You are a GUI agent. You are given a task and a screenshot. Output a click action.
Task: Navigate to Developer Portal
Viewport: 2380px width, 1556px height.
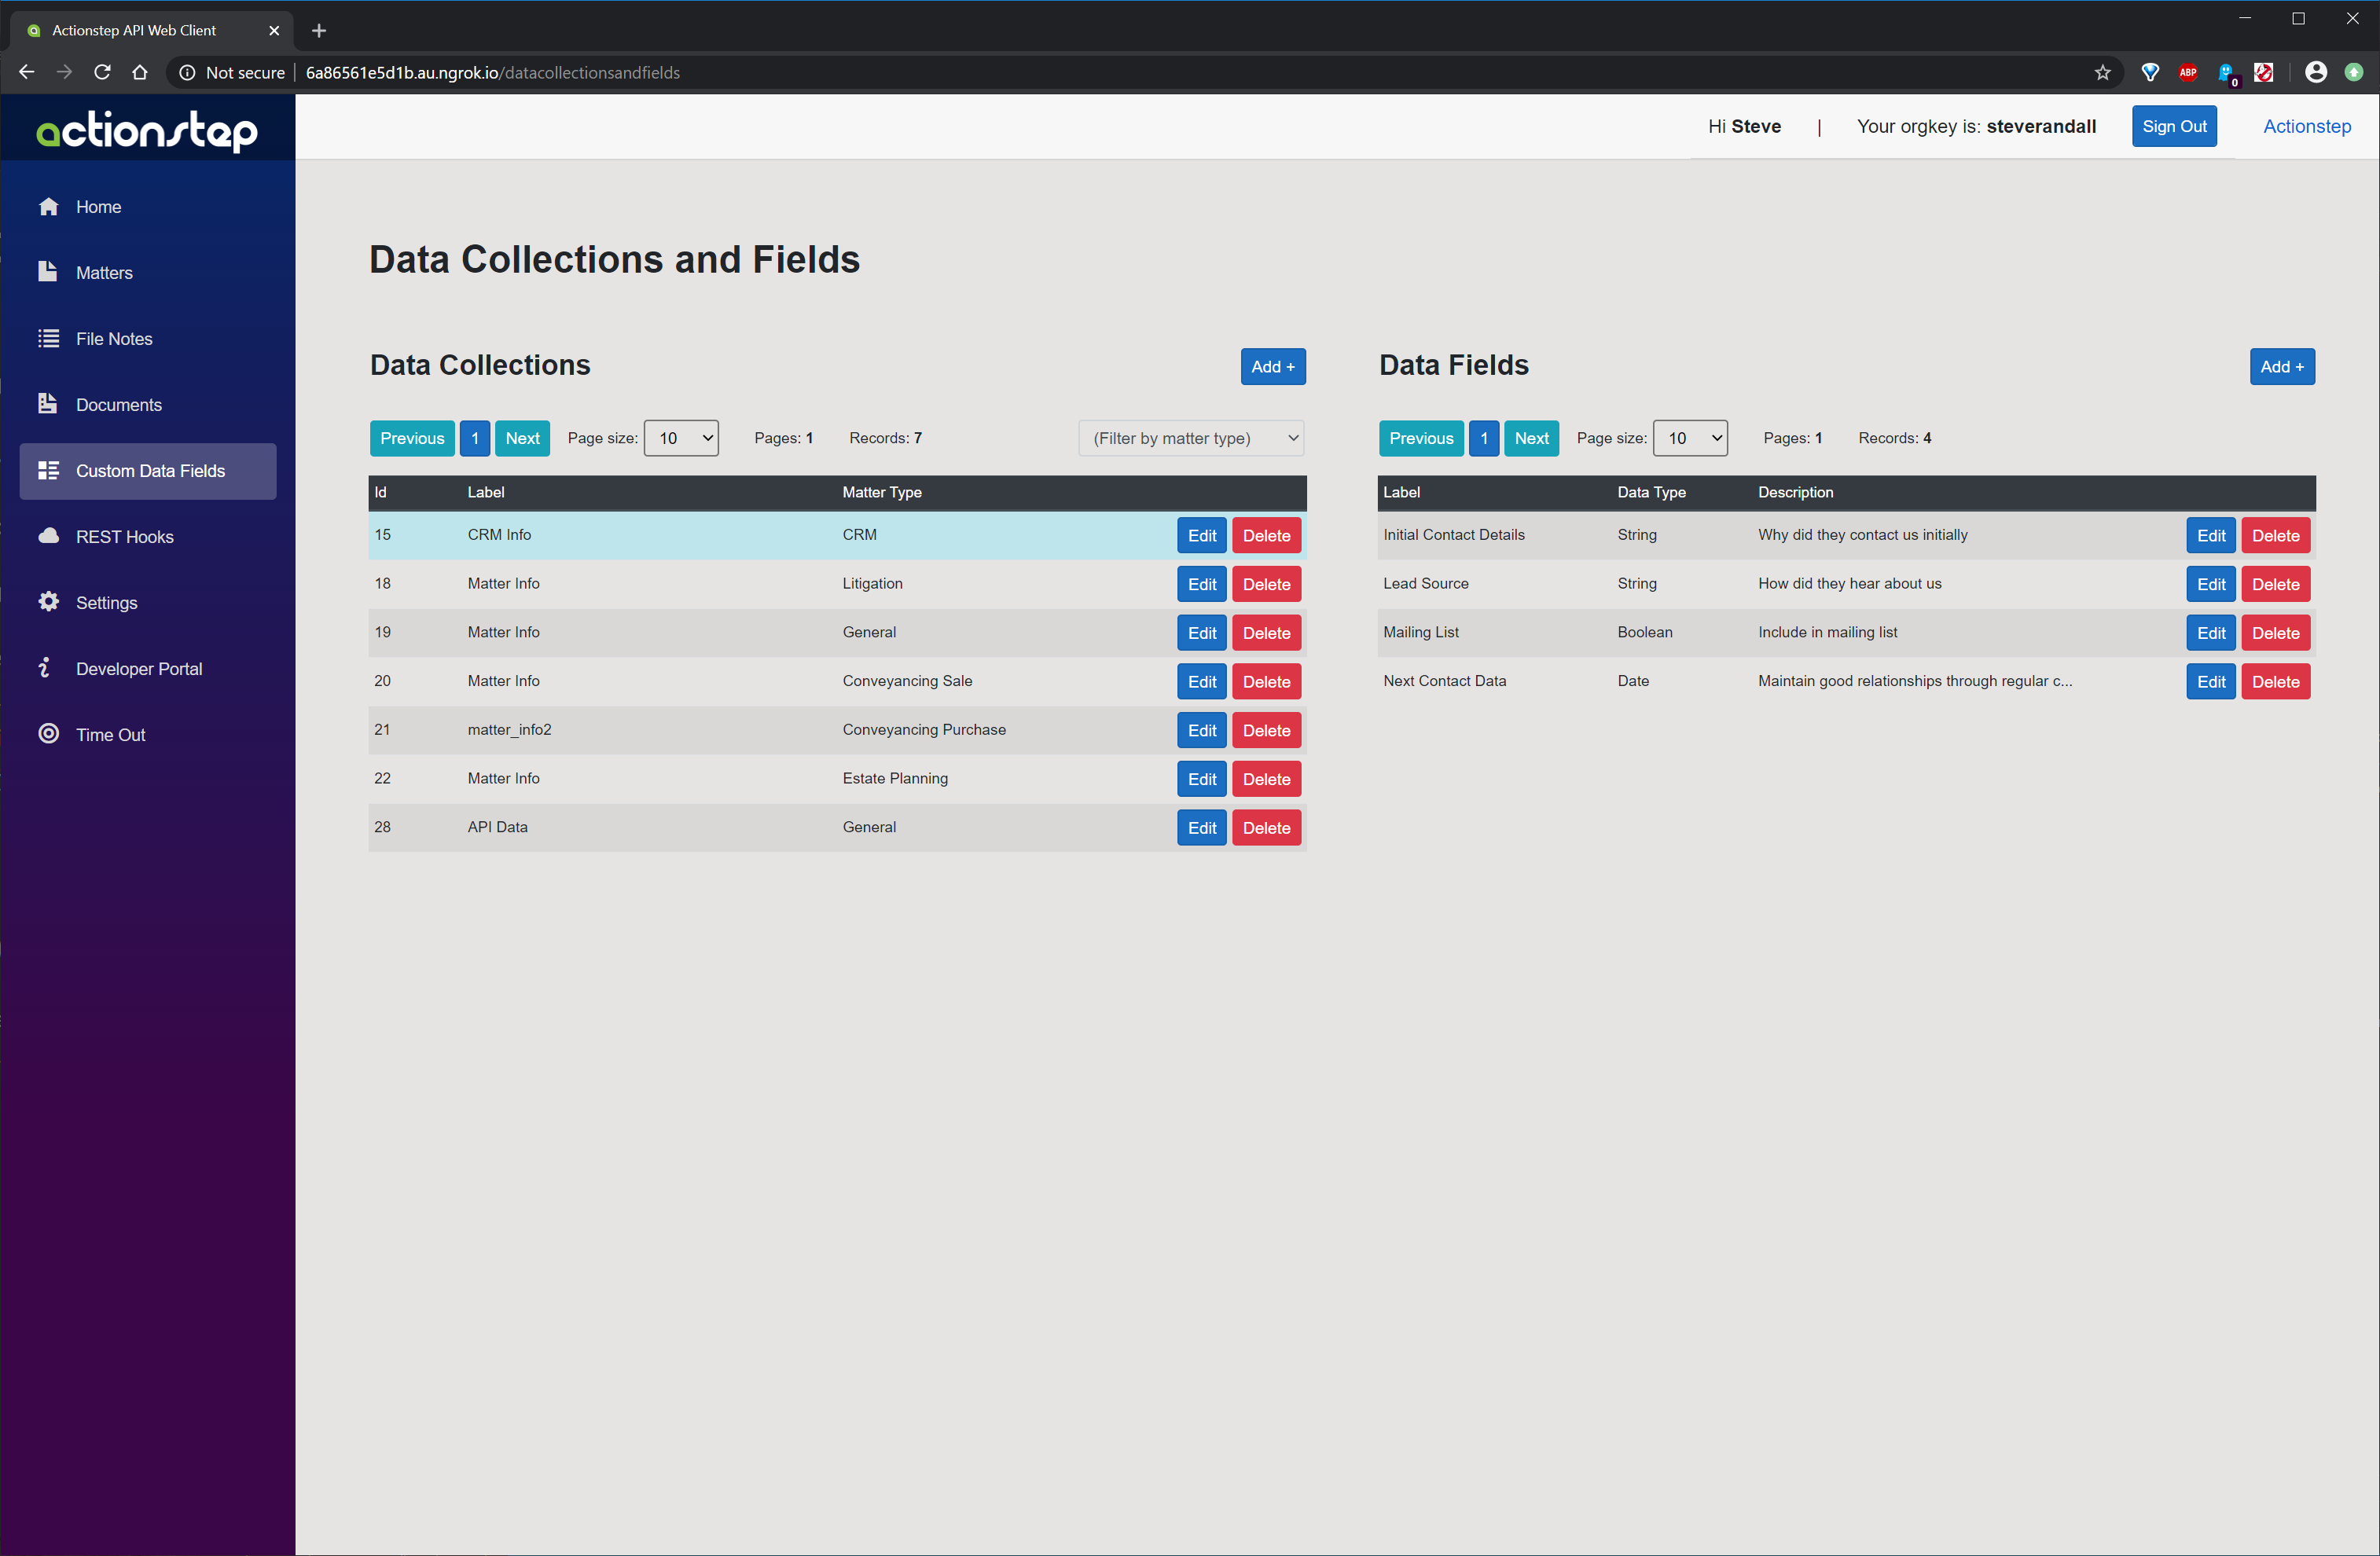click(x=139, y=667)
